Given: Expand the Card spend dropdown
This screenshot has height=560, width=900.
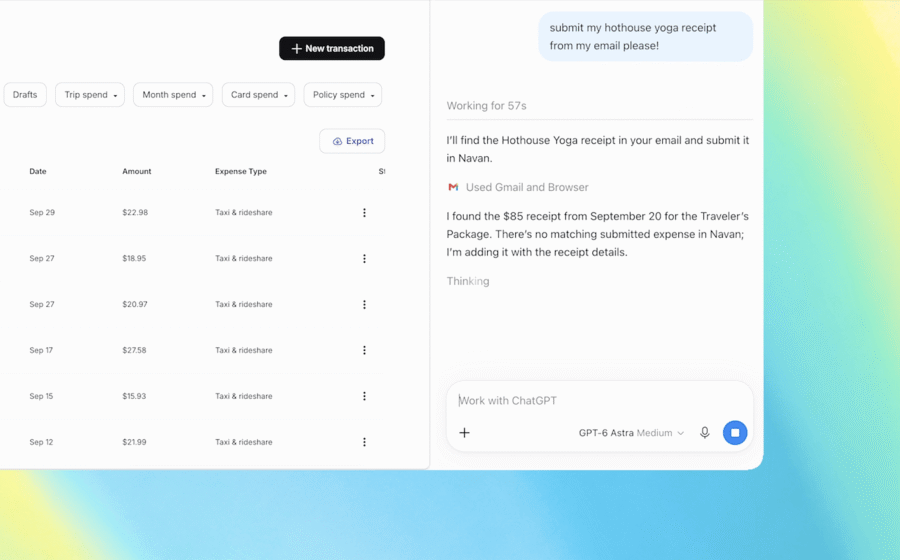Looking at the screenshot, I should tap(258, 95).
